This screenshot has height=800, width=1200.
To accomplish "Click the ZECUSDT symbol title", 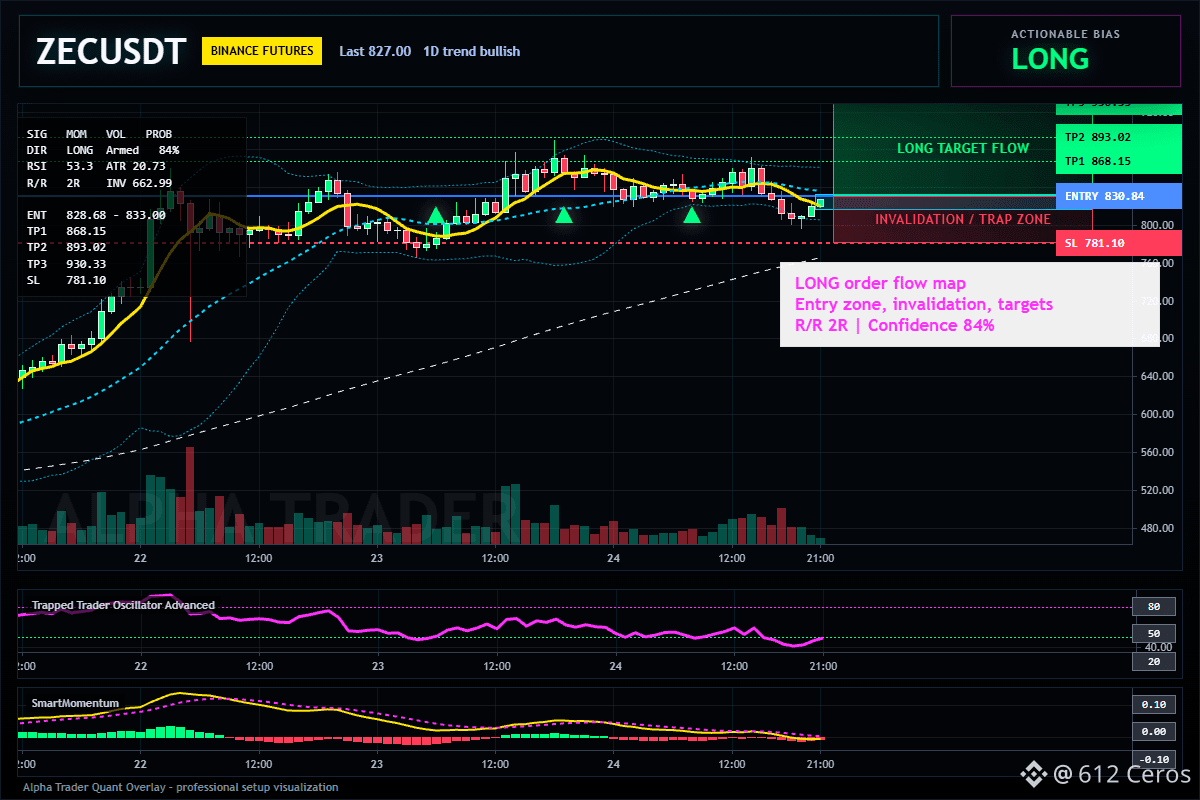I will coord(111,51).
